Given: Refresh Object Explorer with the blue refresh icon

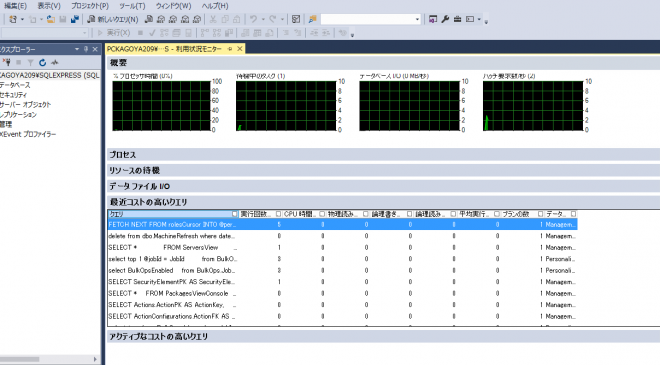Looking at the screenshot, I should 43,63.
